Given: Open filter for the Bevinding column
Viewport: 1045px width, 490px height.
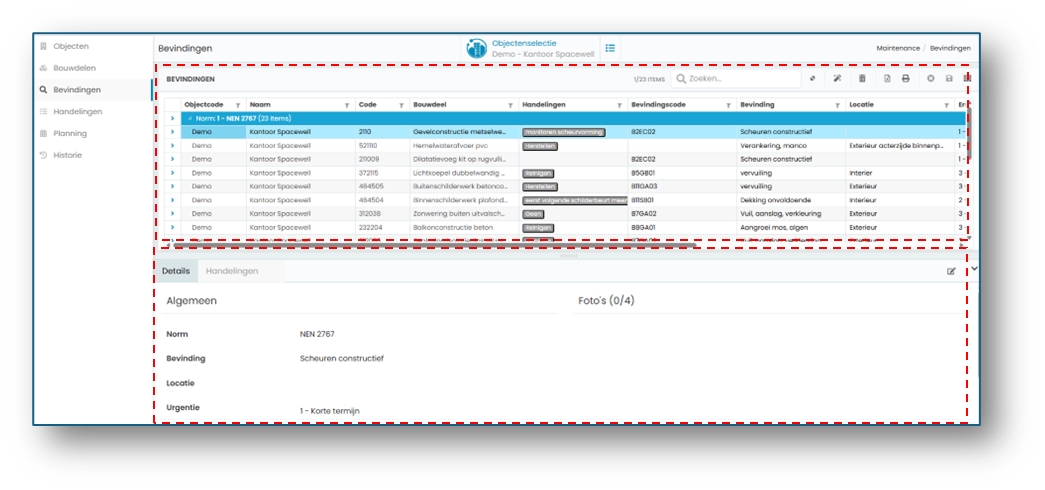Looking at the screenshot, I should [837, 105].
